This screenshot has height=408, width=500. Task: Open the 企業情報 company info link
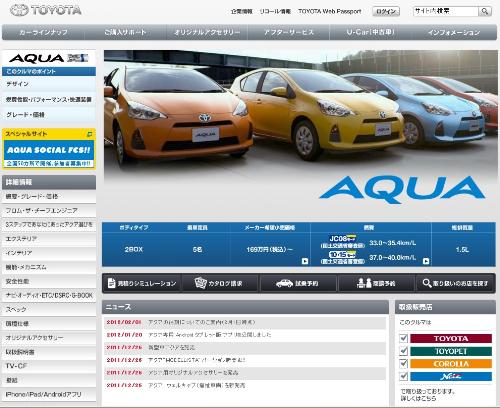pyautogui.click(x=242, y=11)
